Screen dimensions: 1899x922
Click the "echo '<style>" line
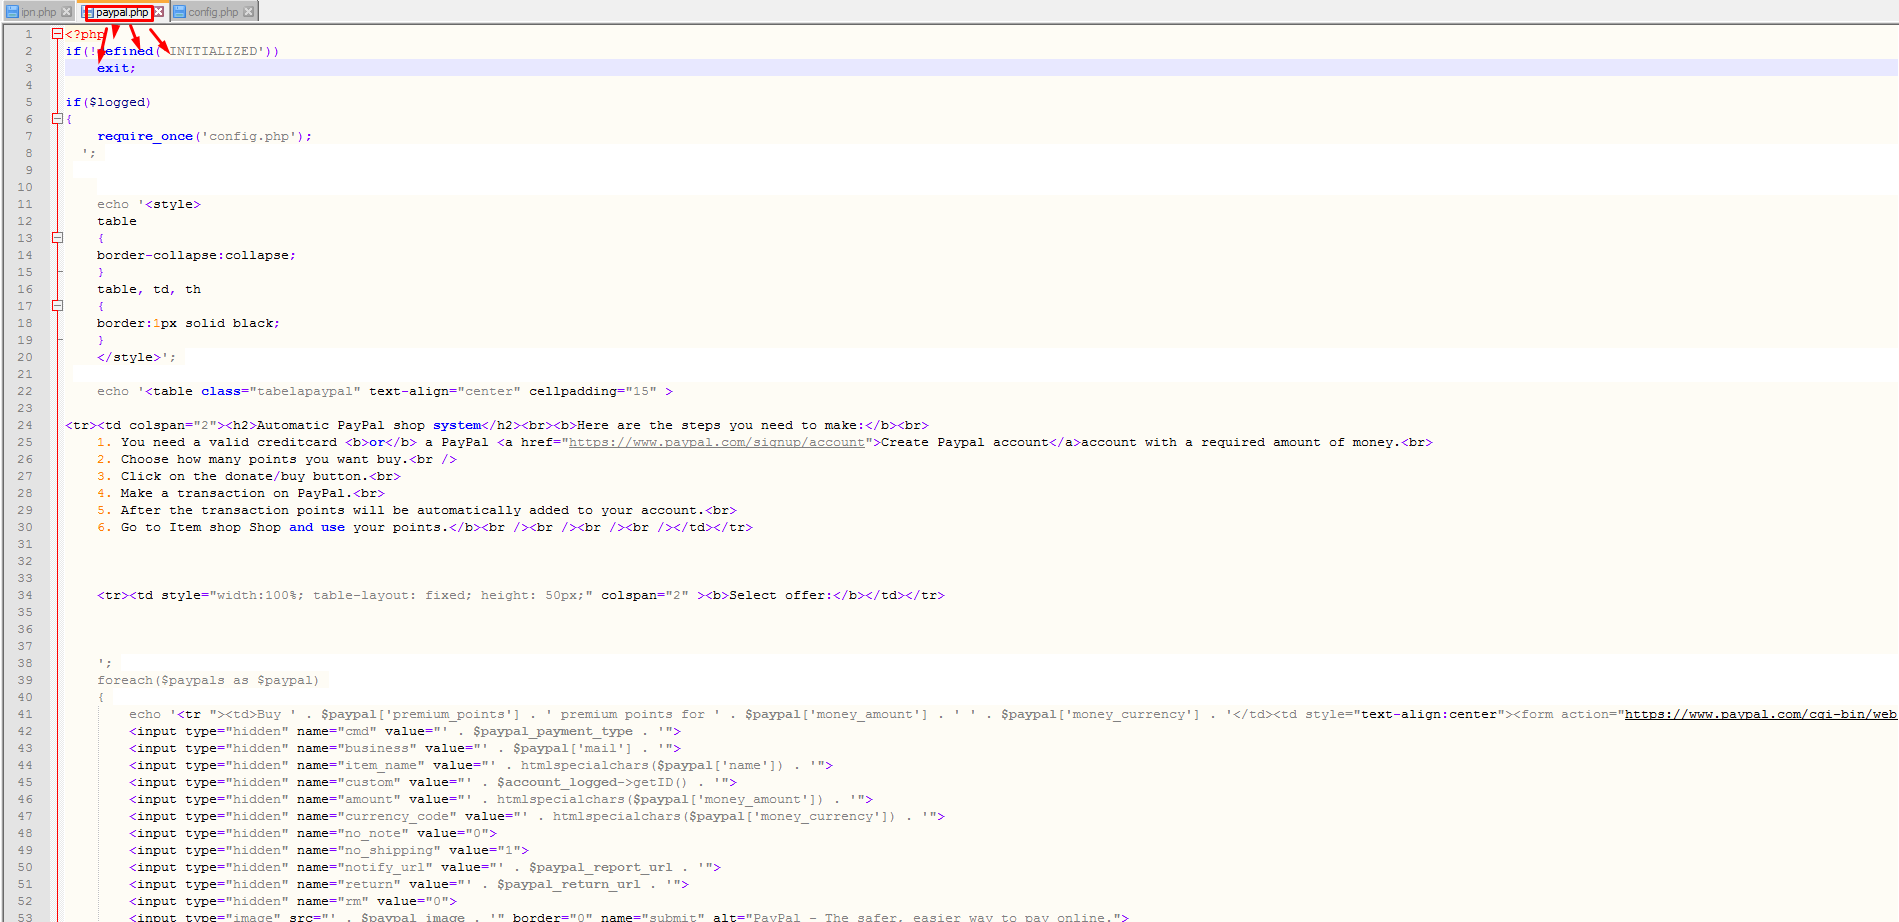coord(149,204)
